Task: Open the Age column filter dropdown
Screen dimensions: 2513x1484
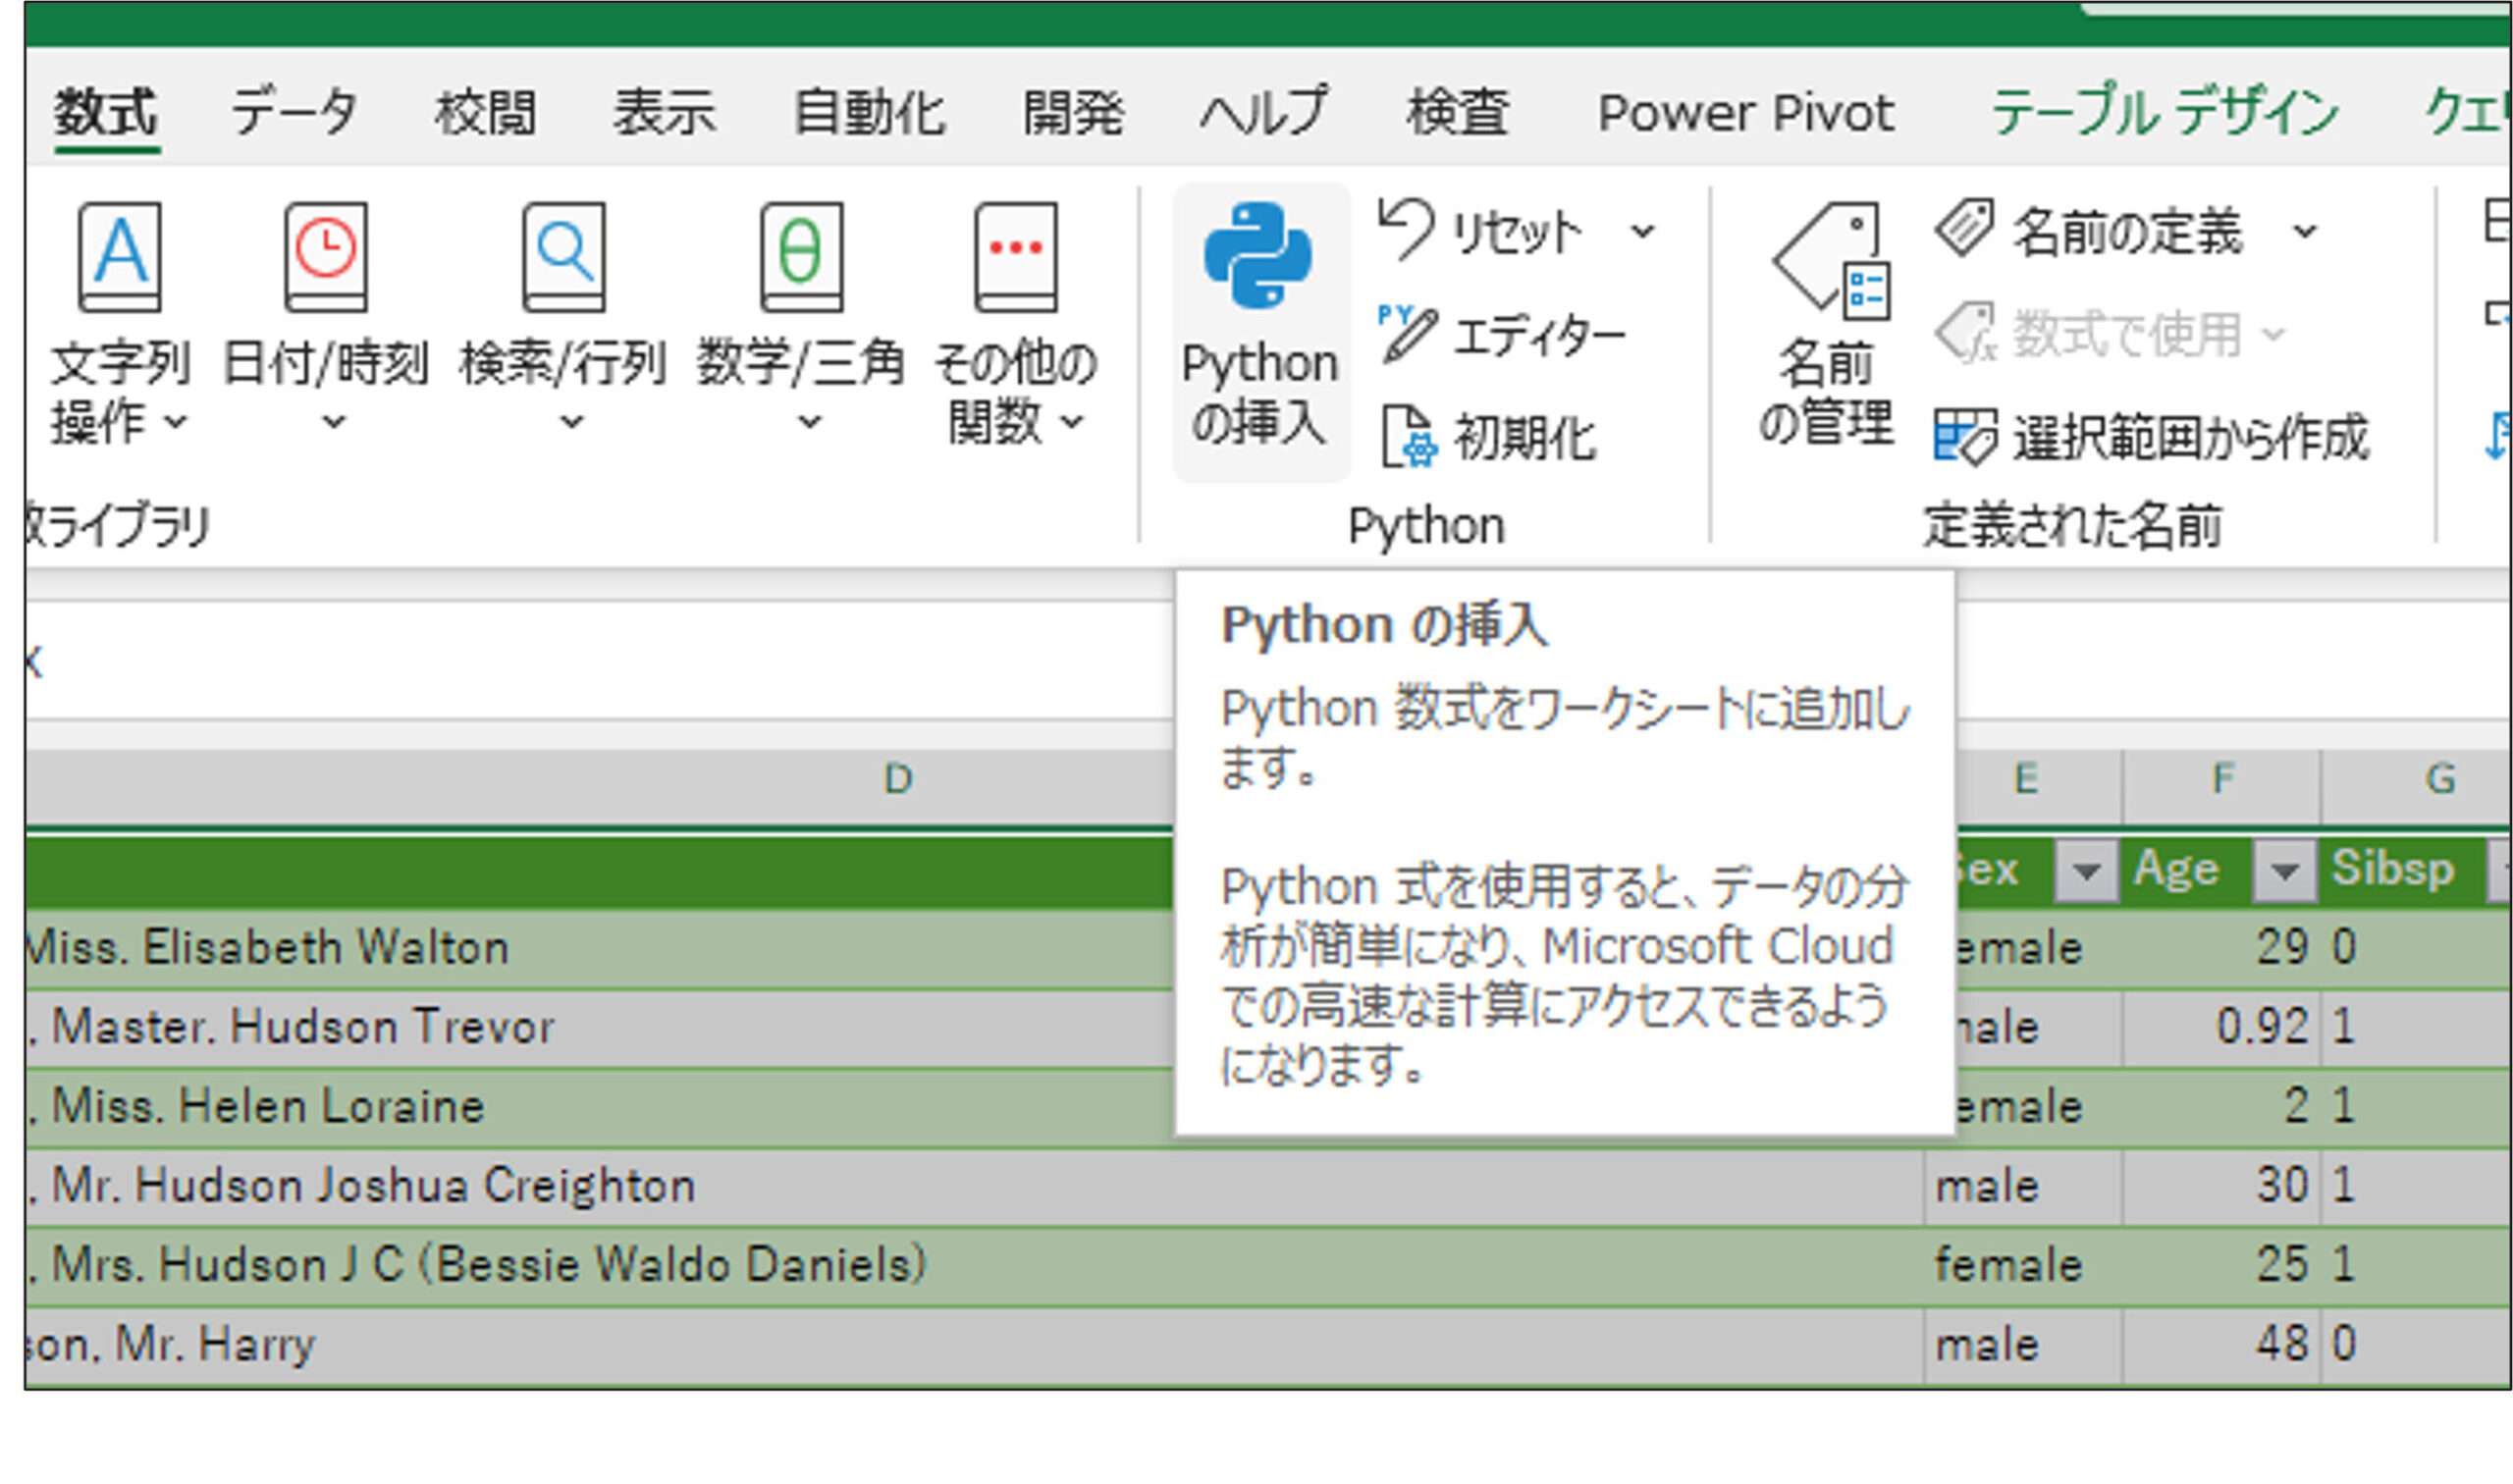Action: (x=2283, y=871)
